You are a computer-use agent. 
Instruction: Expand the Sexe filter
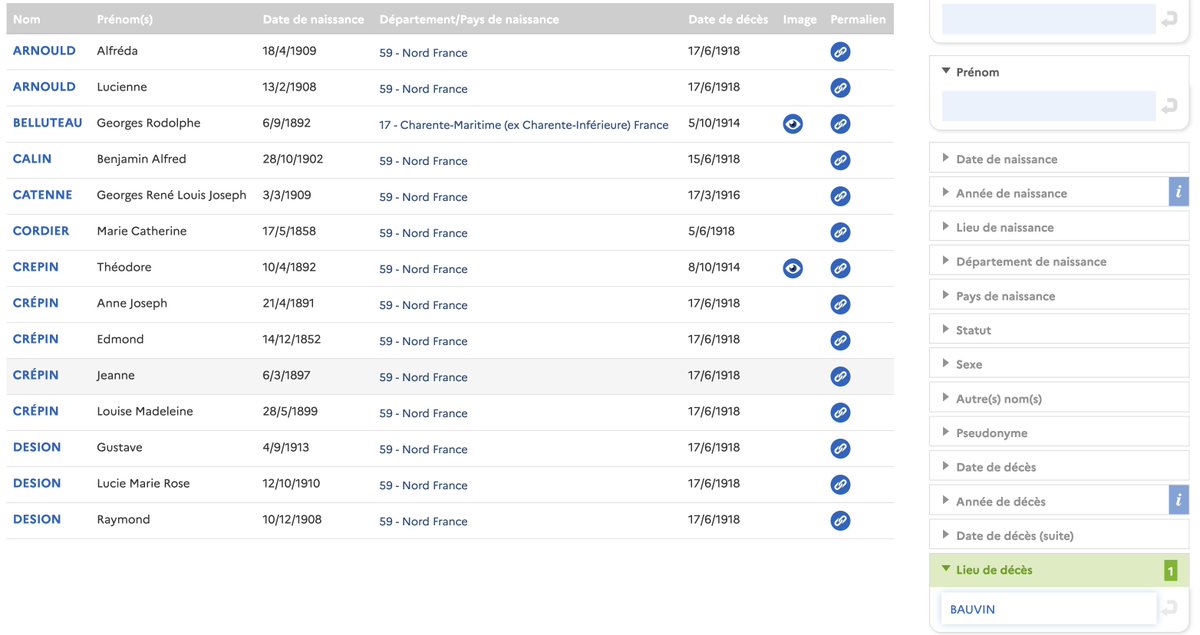(x=1059, y=364)
